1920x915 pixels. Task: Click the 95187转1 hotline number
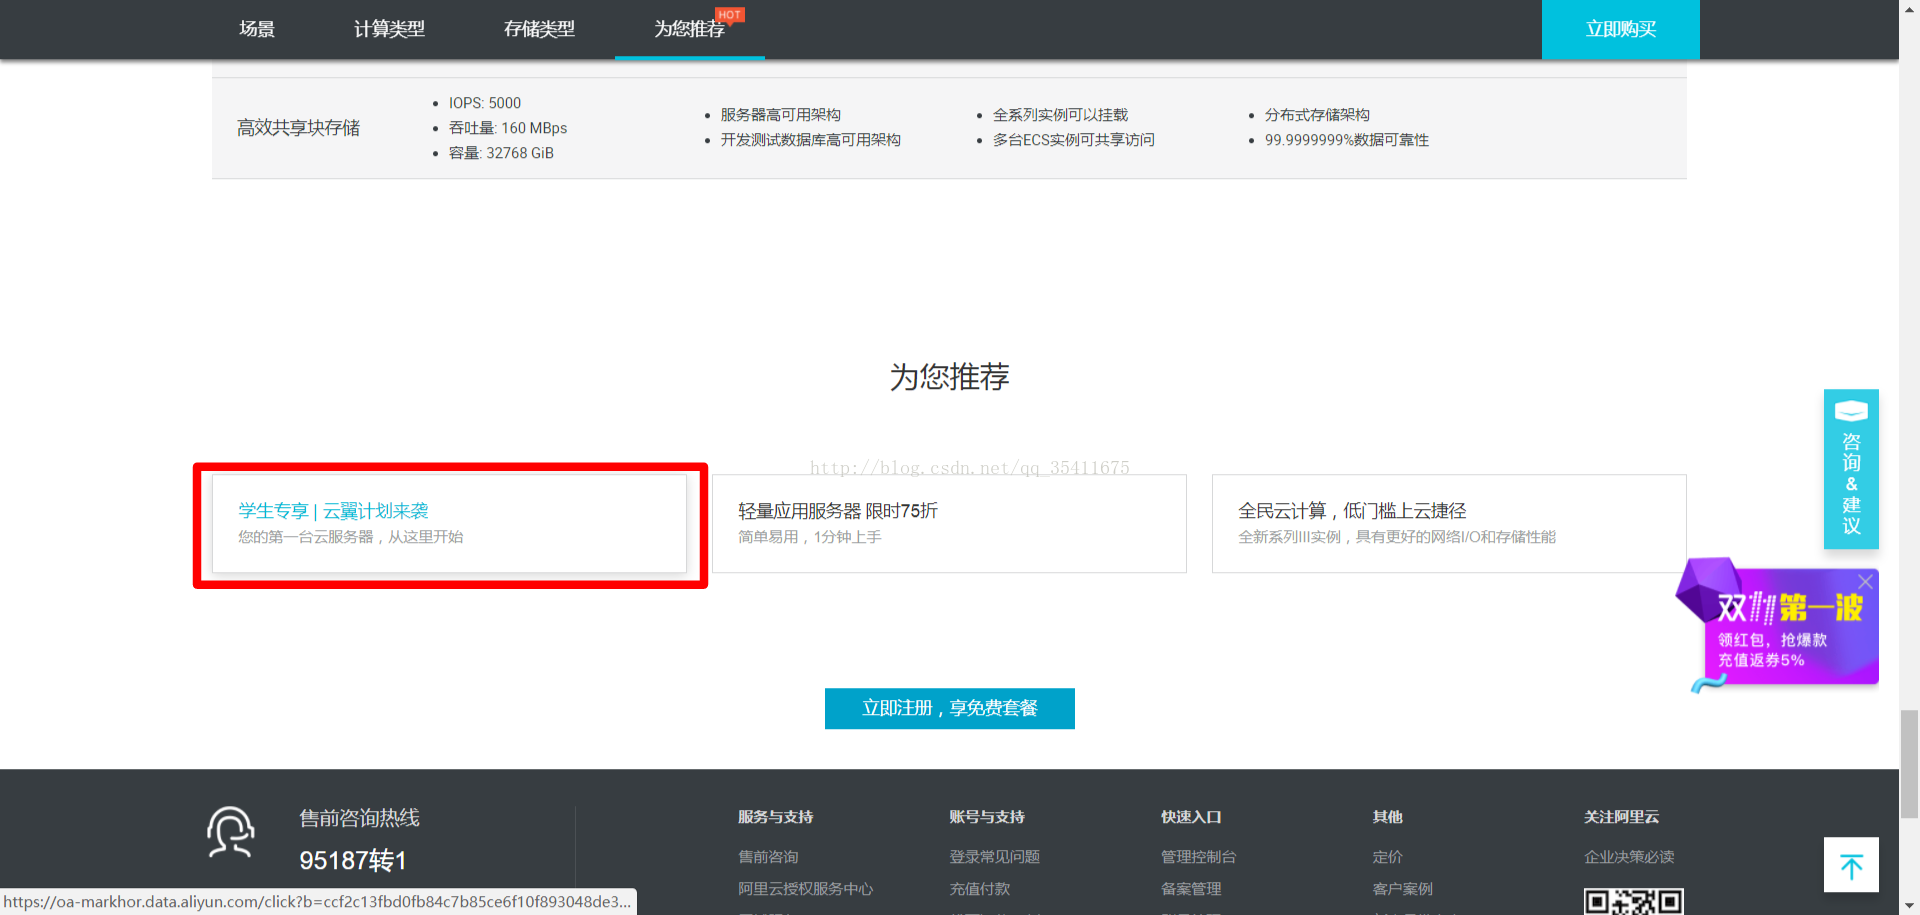coord(353,861)
